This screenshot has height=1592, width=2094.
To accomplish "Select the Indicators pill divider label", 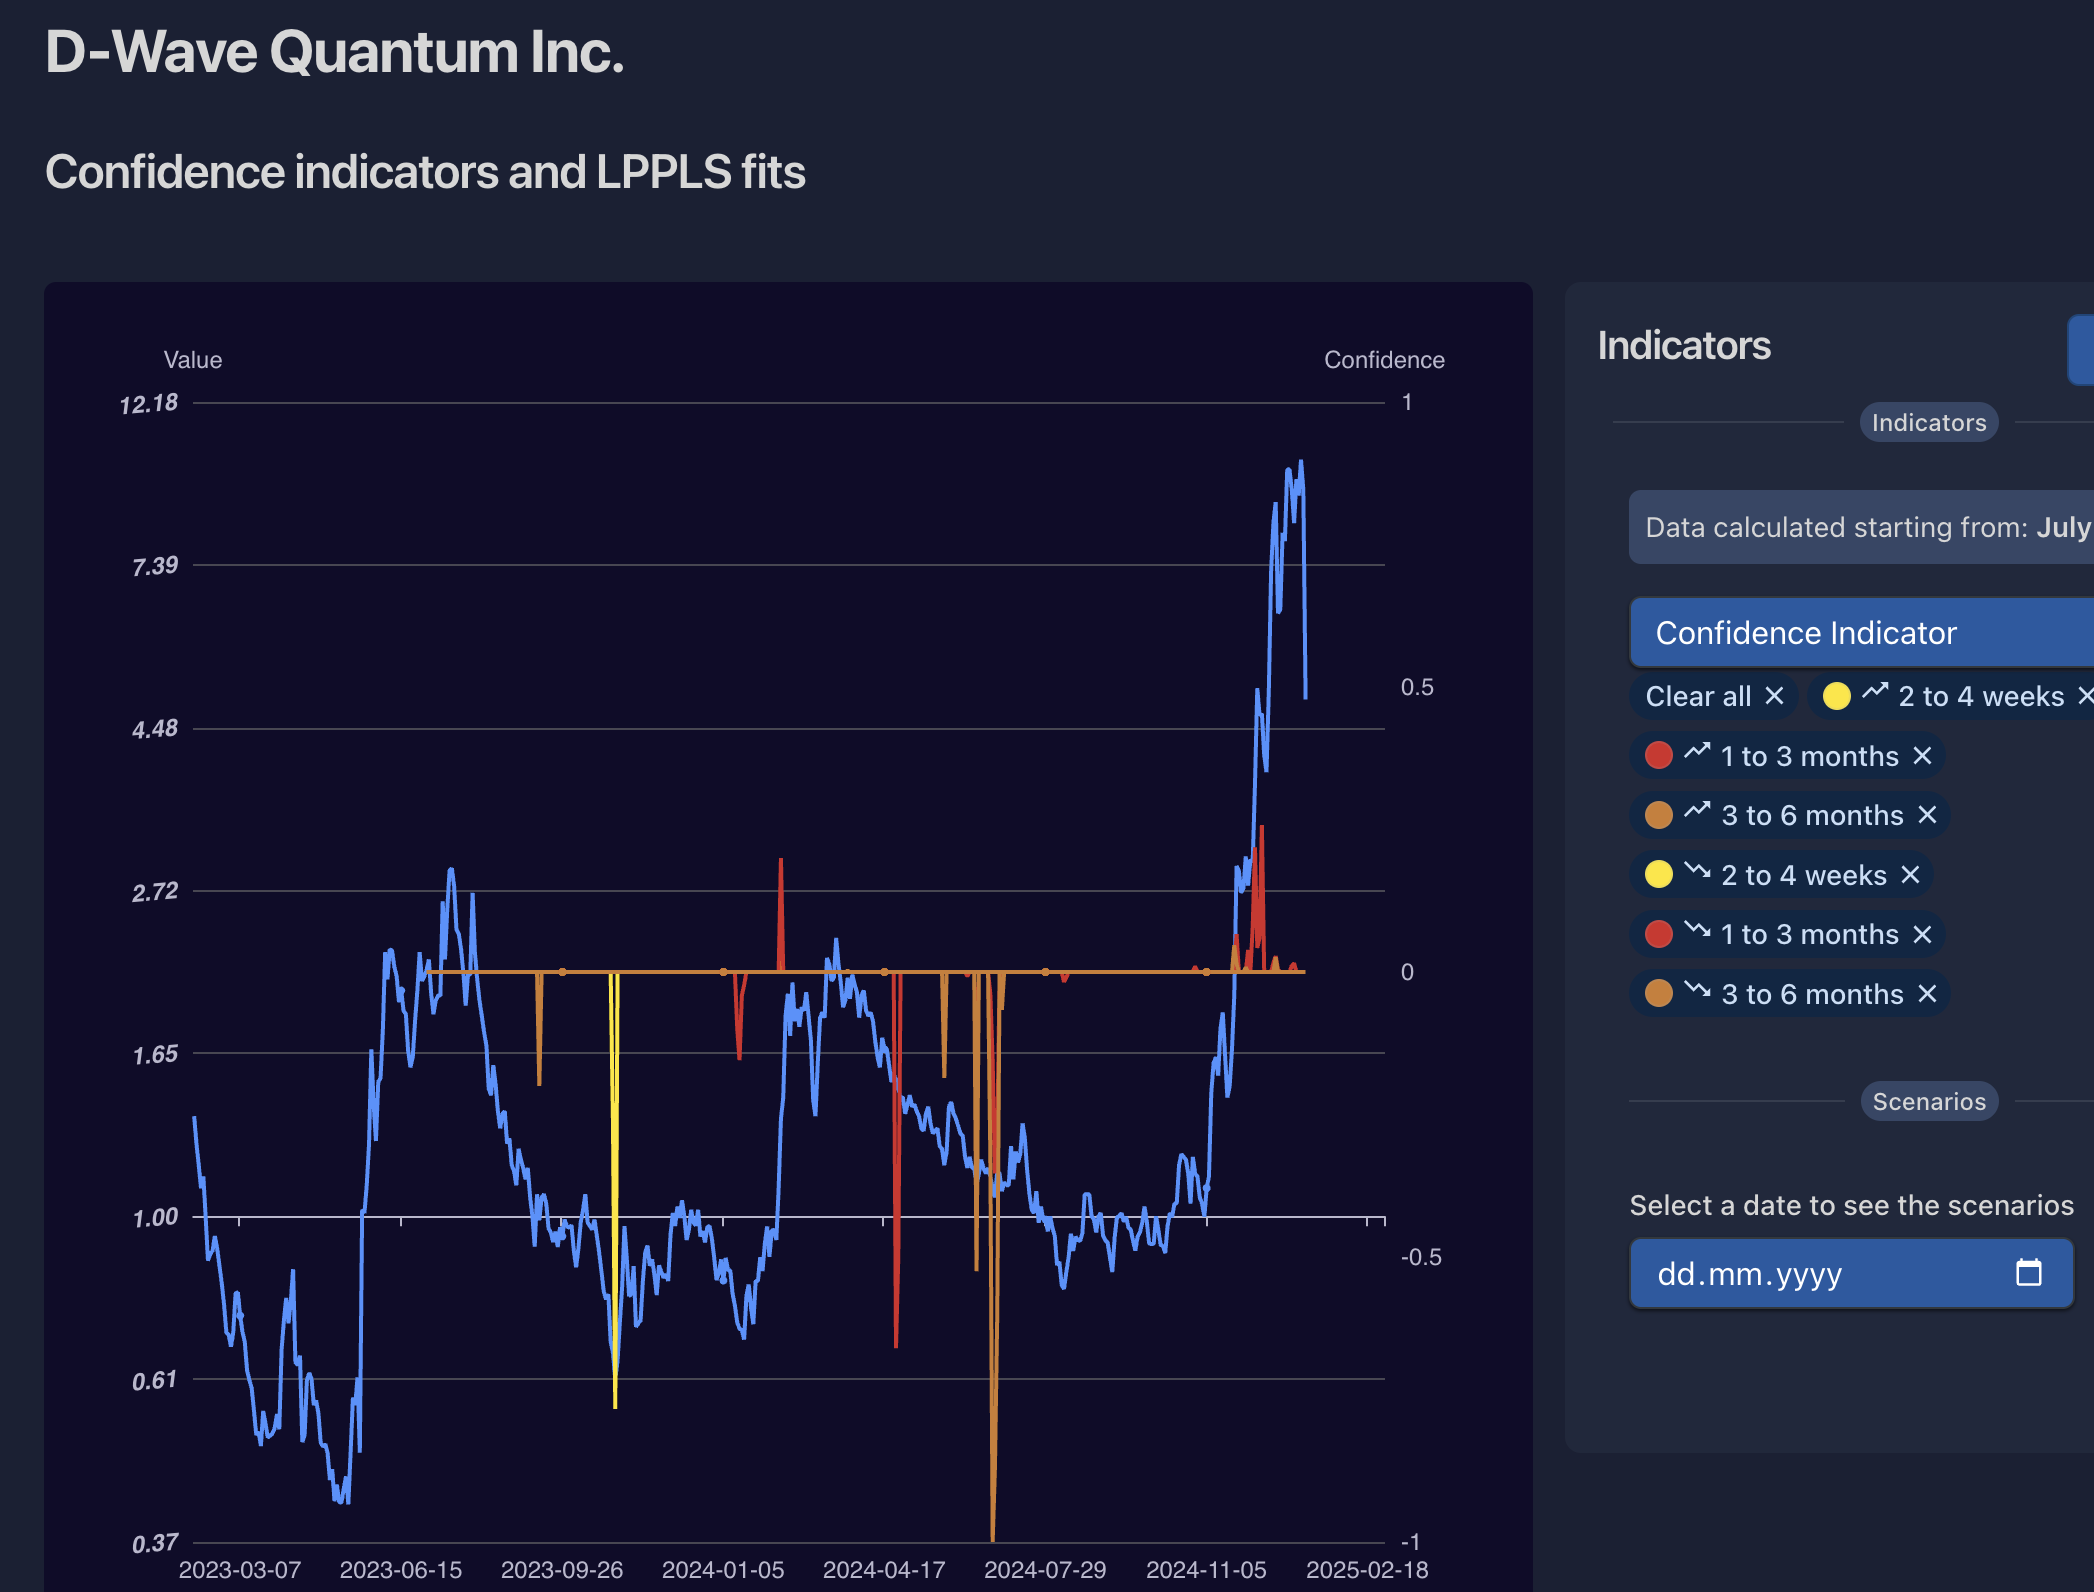I will click(1929, 422).
